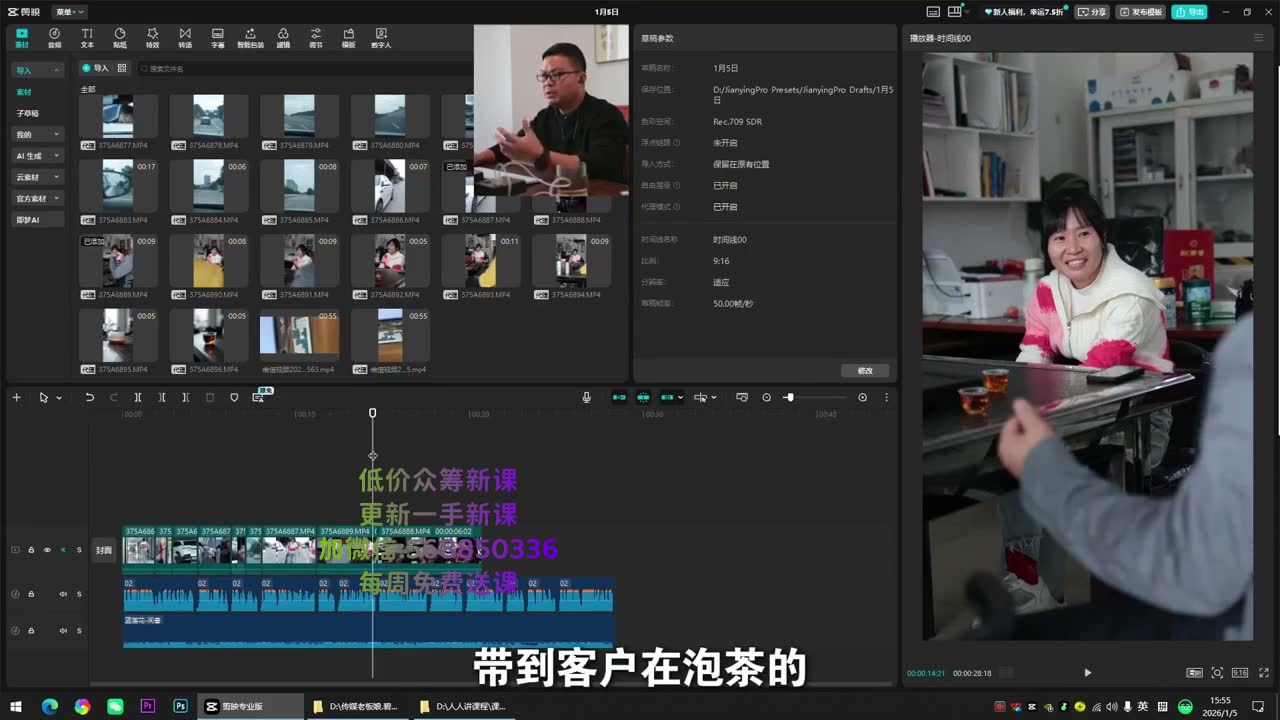Select the 375A6884.MP4 thumbnail
Viewport: 1280px width, 720px height.
click(209, 185)
